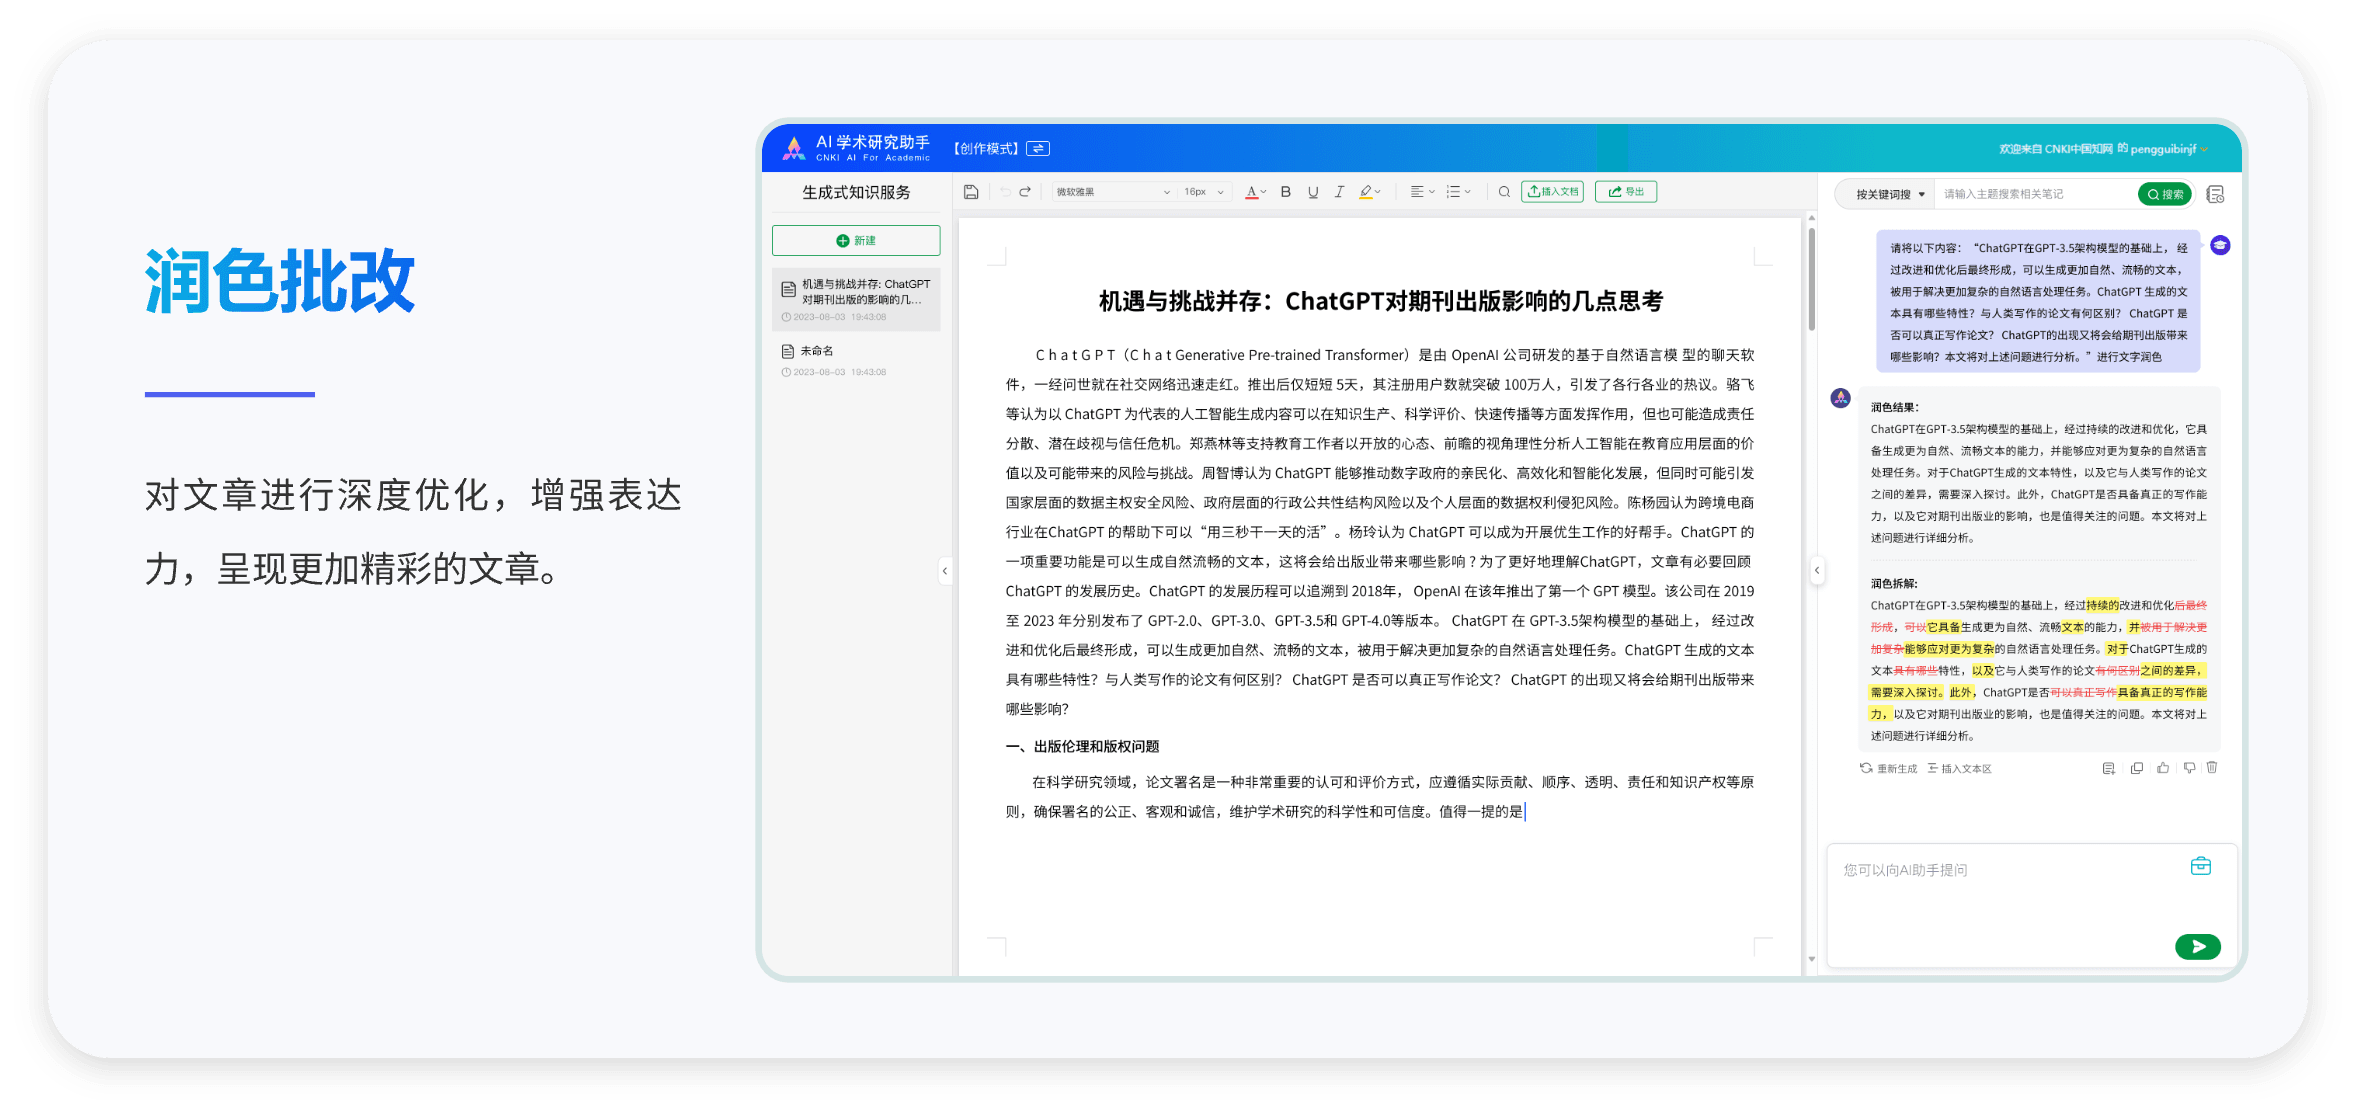Screen dimensions: 2356x1114
Task: Click the 导出 export button
Action: [1626, 192]
